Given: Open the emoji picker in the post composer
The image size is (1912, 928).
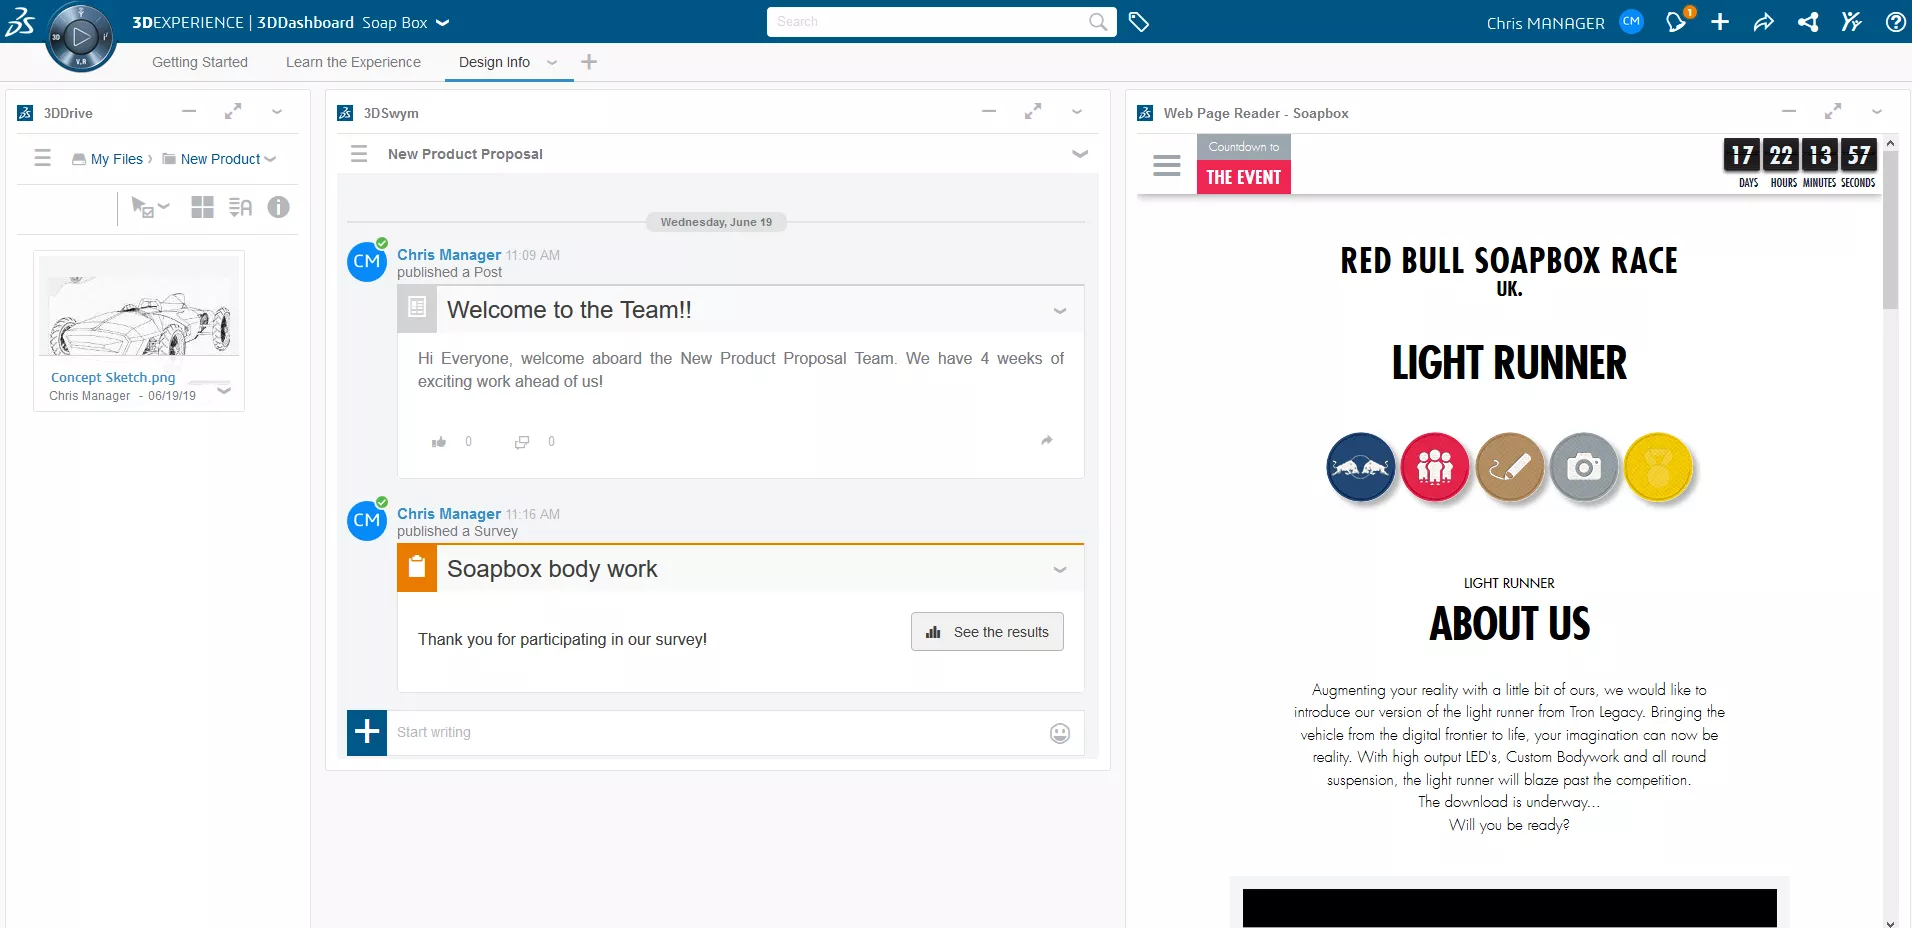Looking at the screenshot, I should point(1060,732).
